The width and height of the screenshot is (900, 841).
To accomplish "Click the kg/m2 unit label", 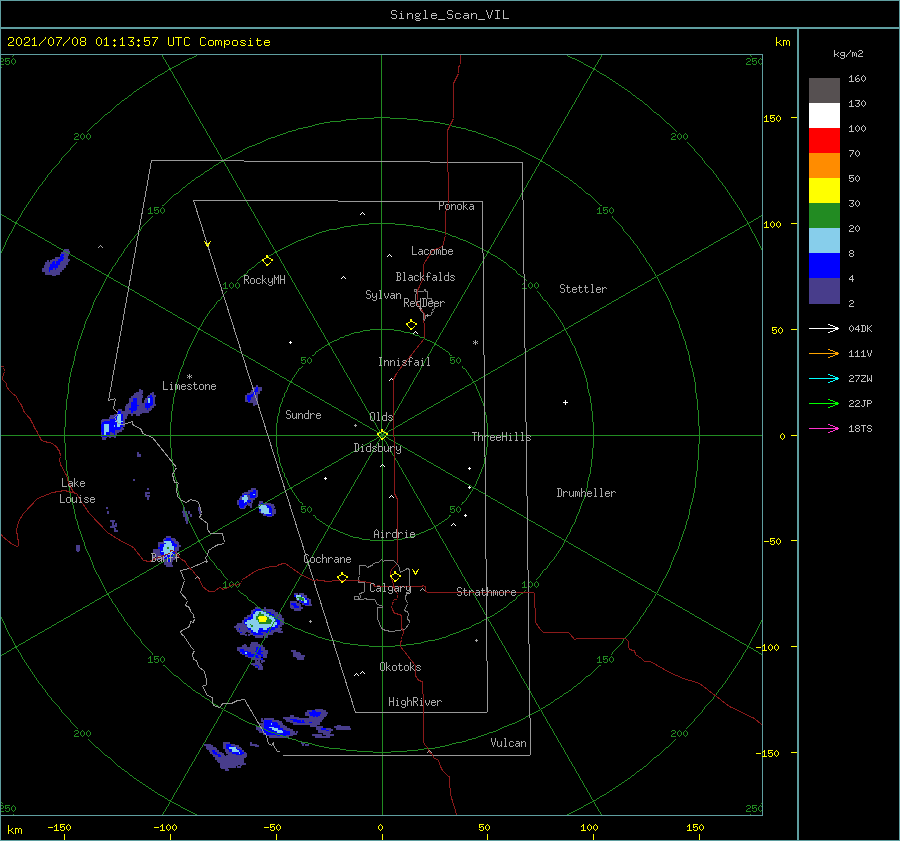I will [x=848, y=54].
